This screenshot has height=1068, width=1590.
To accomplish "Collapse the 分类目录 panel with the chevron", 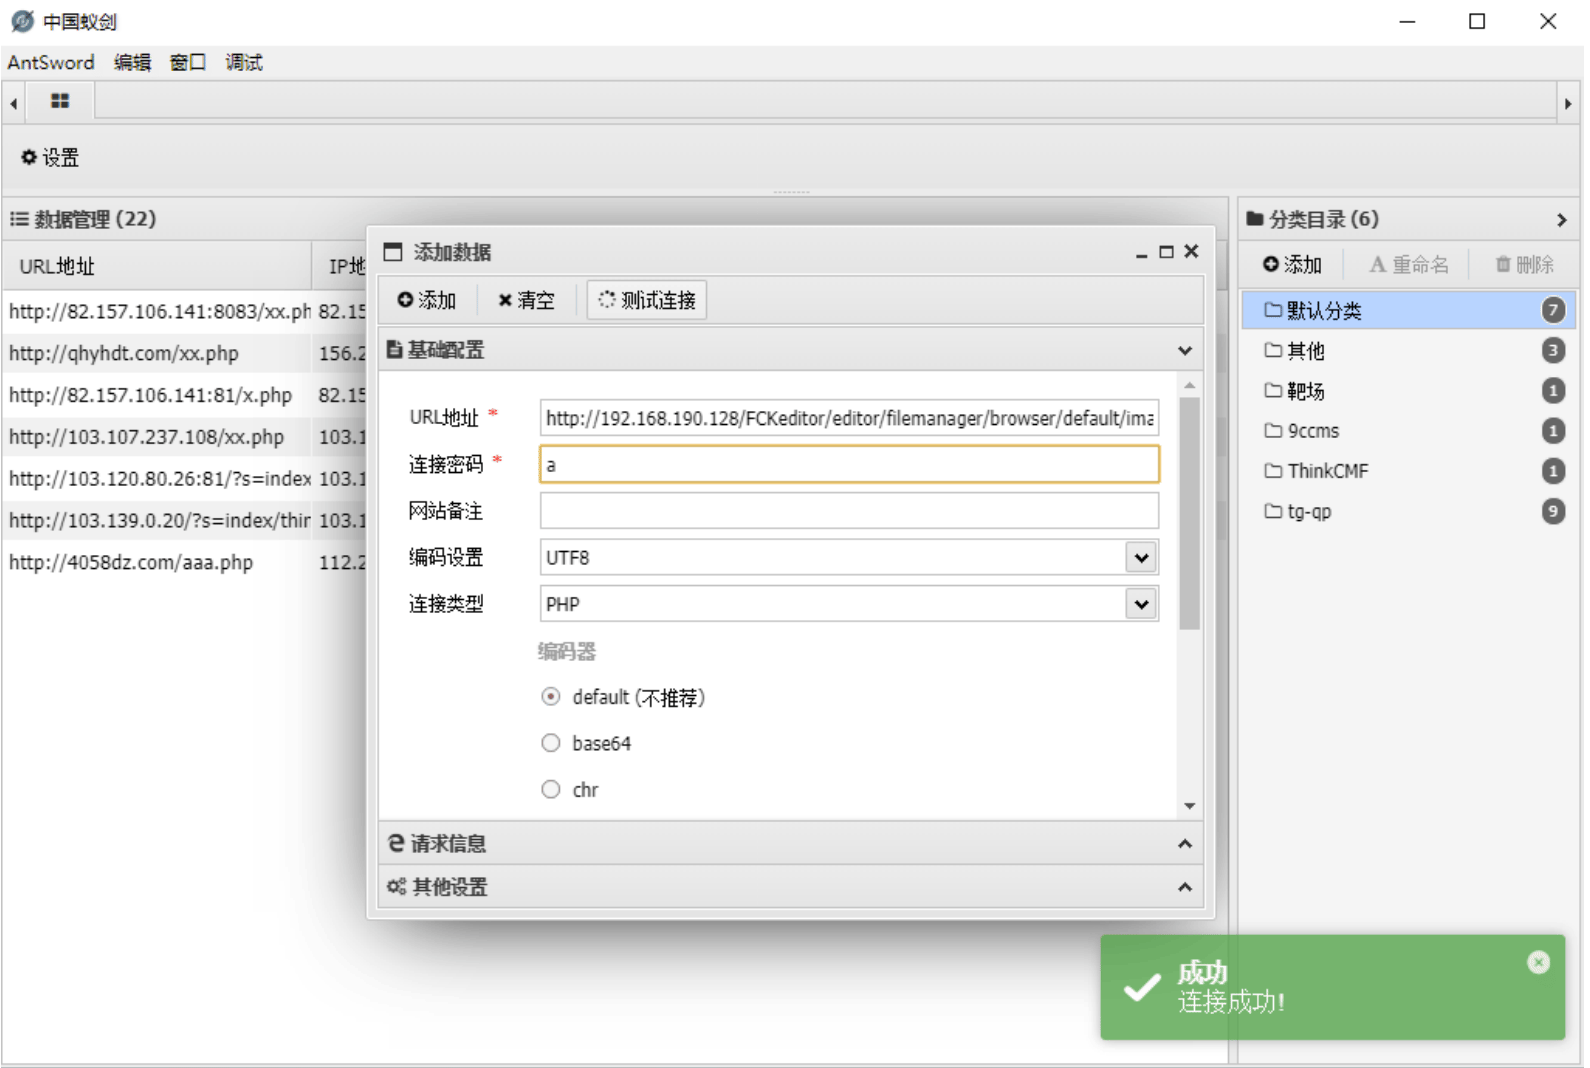I will tap(1561, 220).
